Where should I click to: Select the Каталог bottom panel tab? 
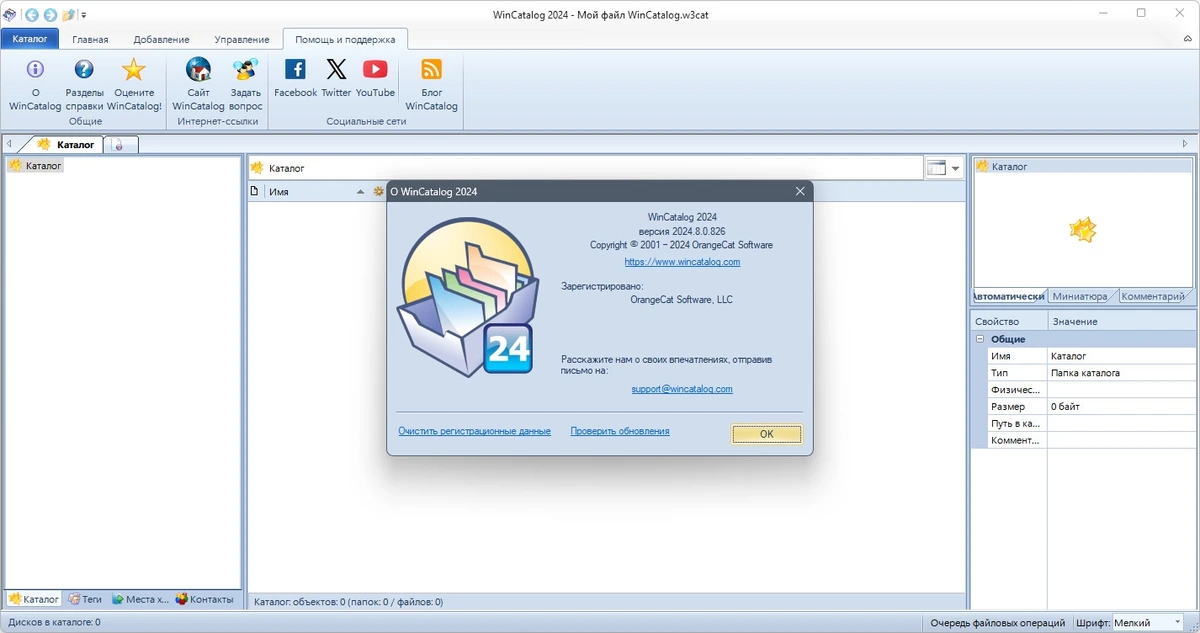(x=34, y=599)
